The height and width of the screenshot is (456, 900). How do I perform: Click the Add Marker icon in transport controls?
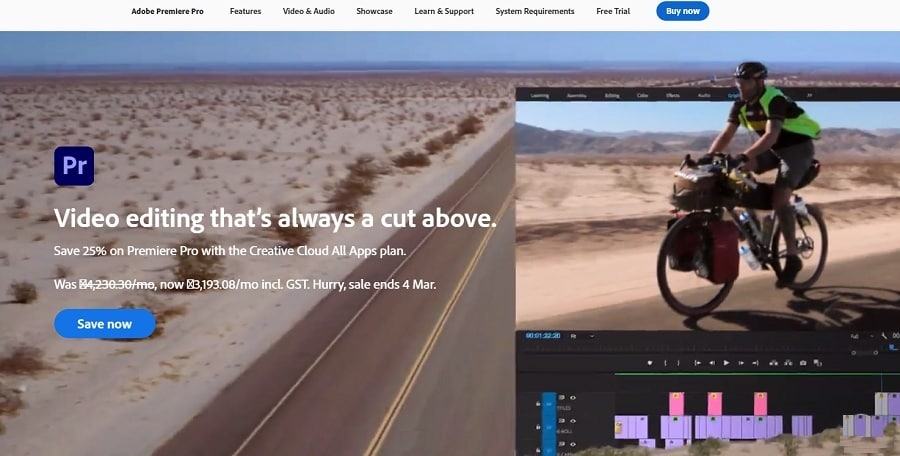[650, 363]
